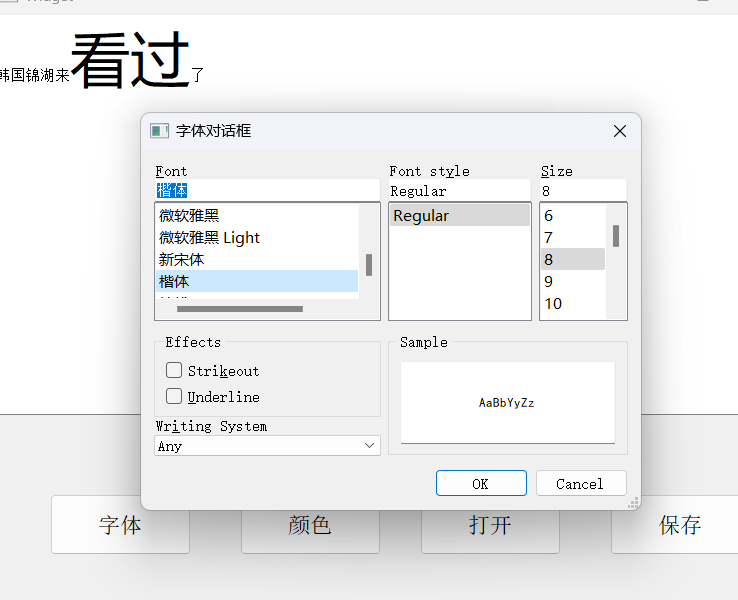Click the size list scrollbar handle
Screen dimensions: 738x600
click(x=616, y=236)
